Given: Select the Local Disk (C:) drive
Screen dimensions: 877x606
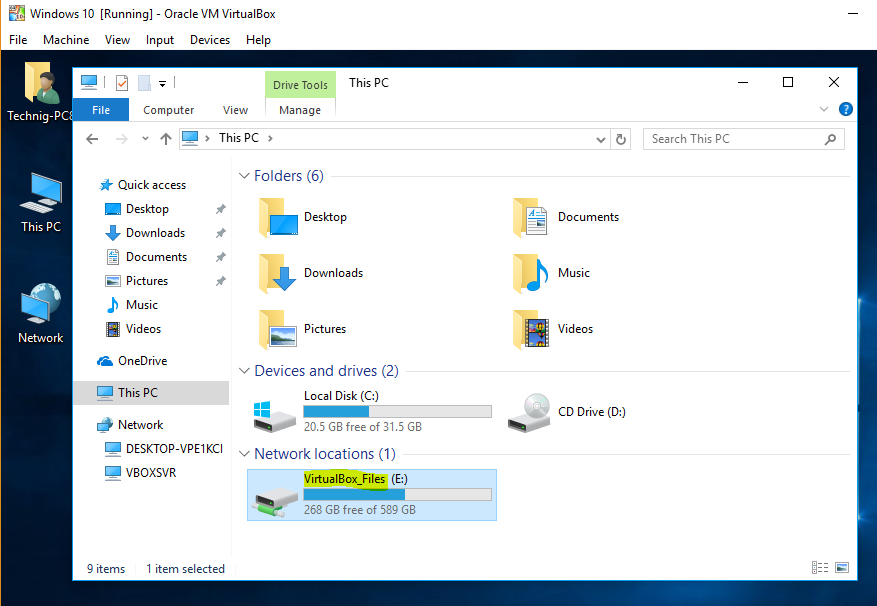Looking at the screenshot, I should (x=370, y=411).
